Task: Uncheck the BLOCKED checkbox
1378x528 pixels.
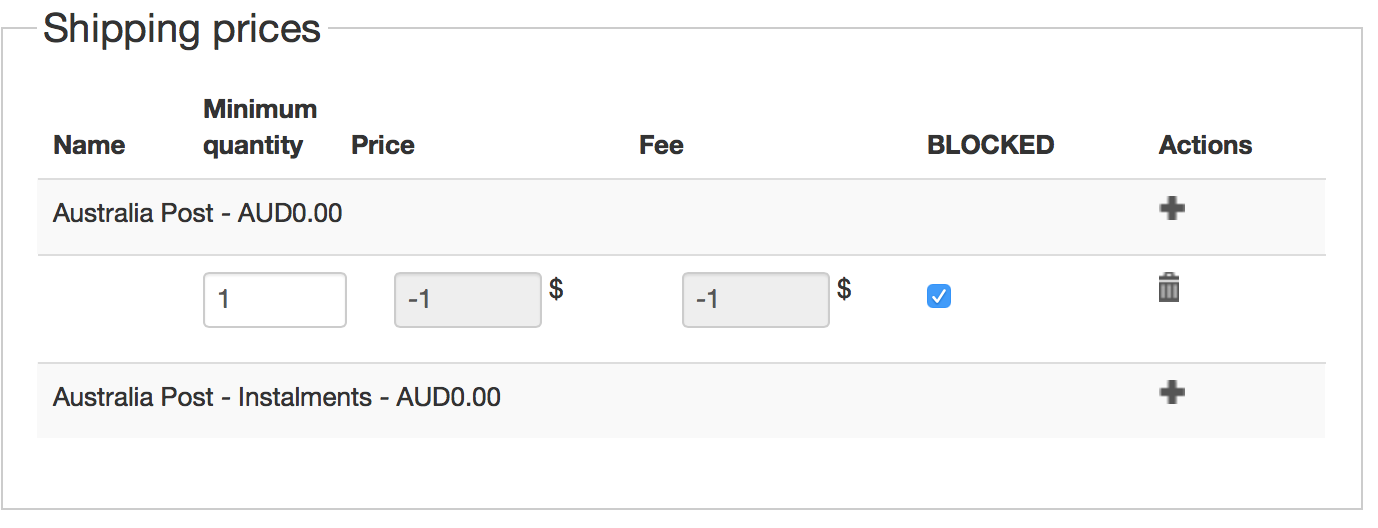Action: (x=939, y=296)
